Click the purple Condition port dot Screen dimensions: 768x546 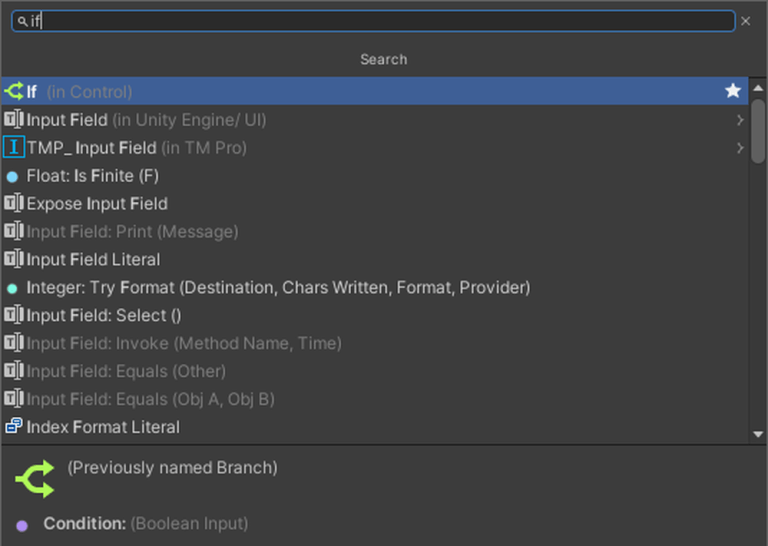[22, 524]
